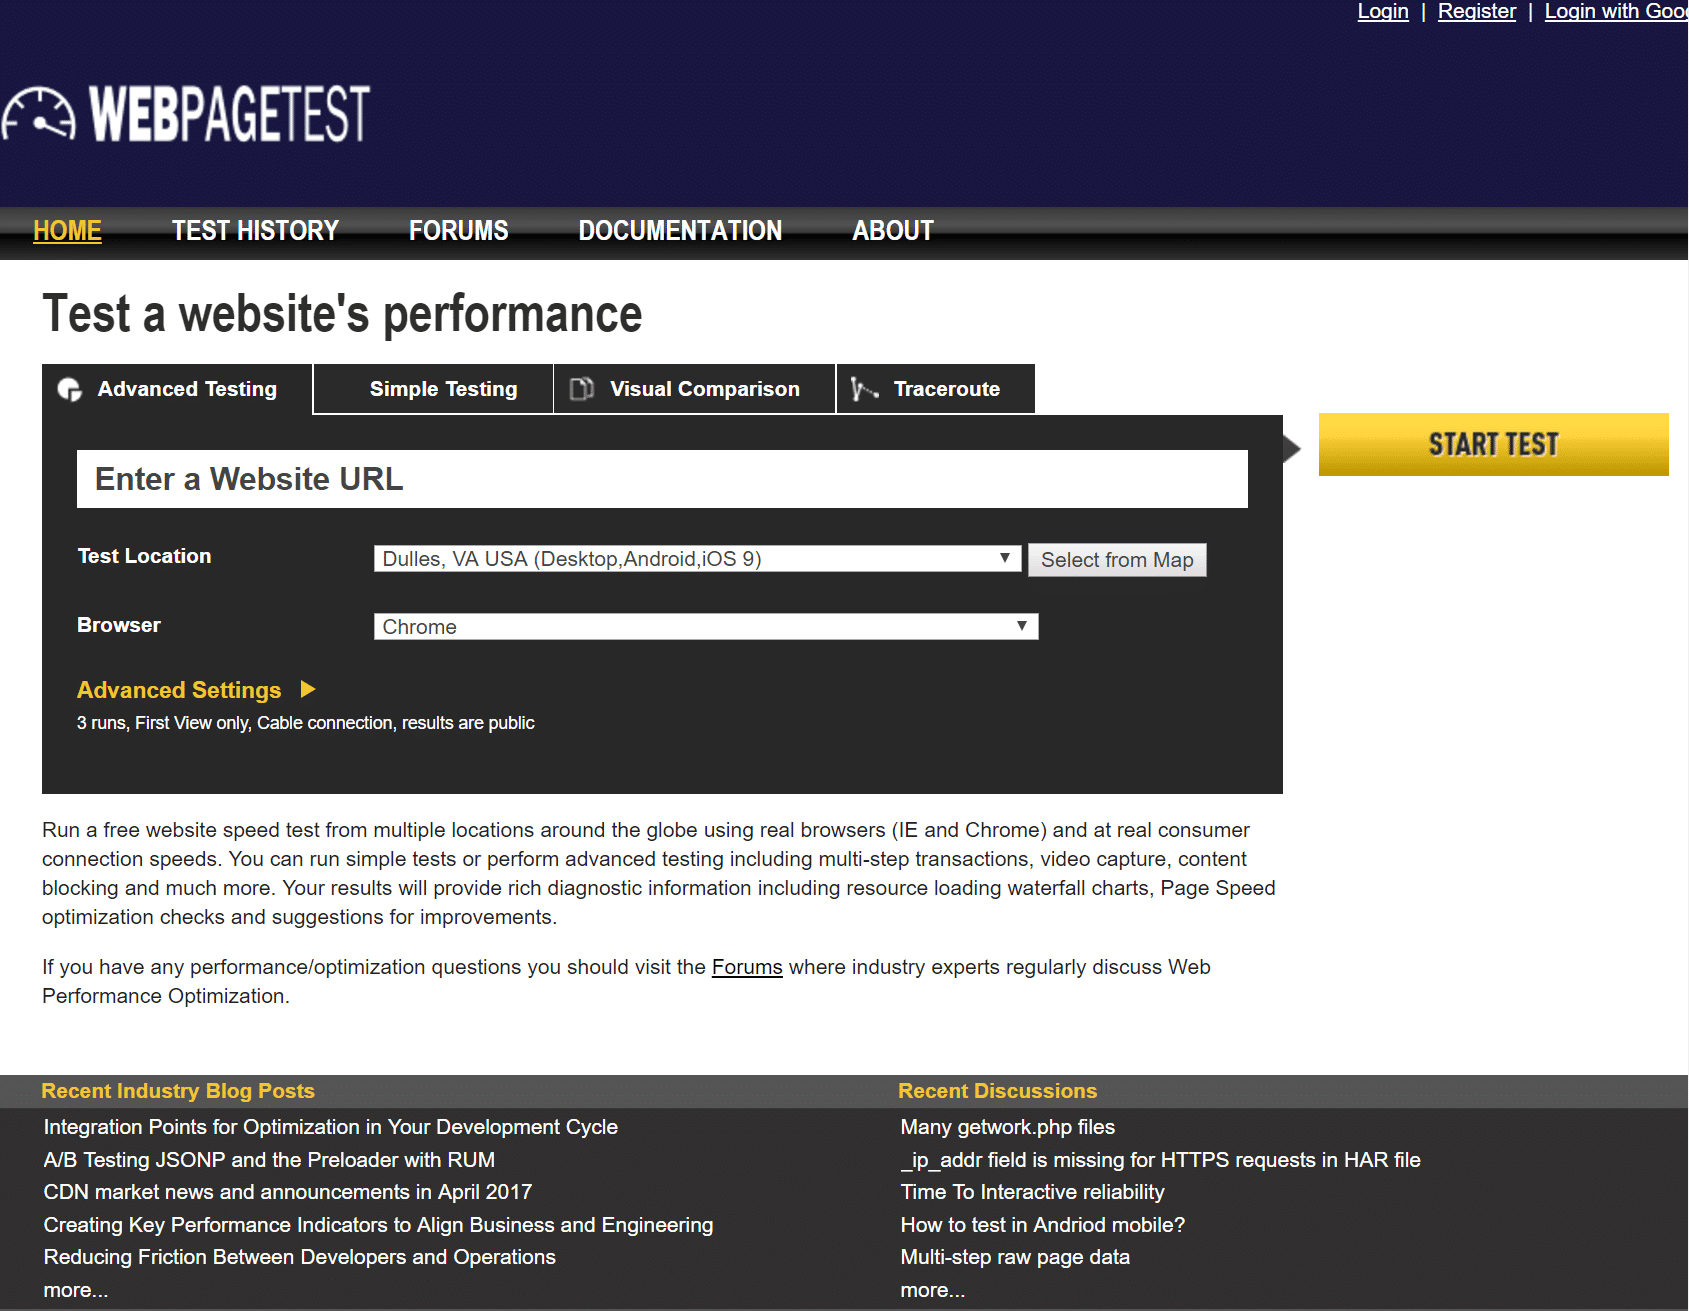Viewport: 1689px width, 1311px height.
Task: Click the Enter a Website URL field
Action: click(661, 478)
